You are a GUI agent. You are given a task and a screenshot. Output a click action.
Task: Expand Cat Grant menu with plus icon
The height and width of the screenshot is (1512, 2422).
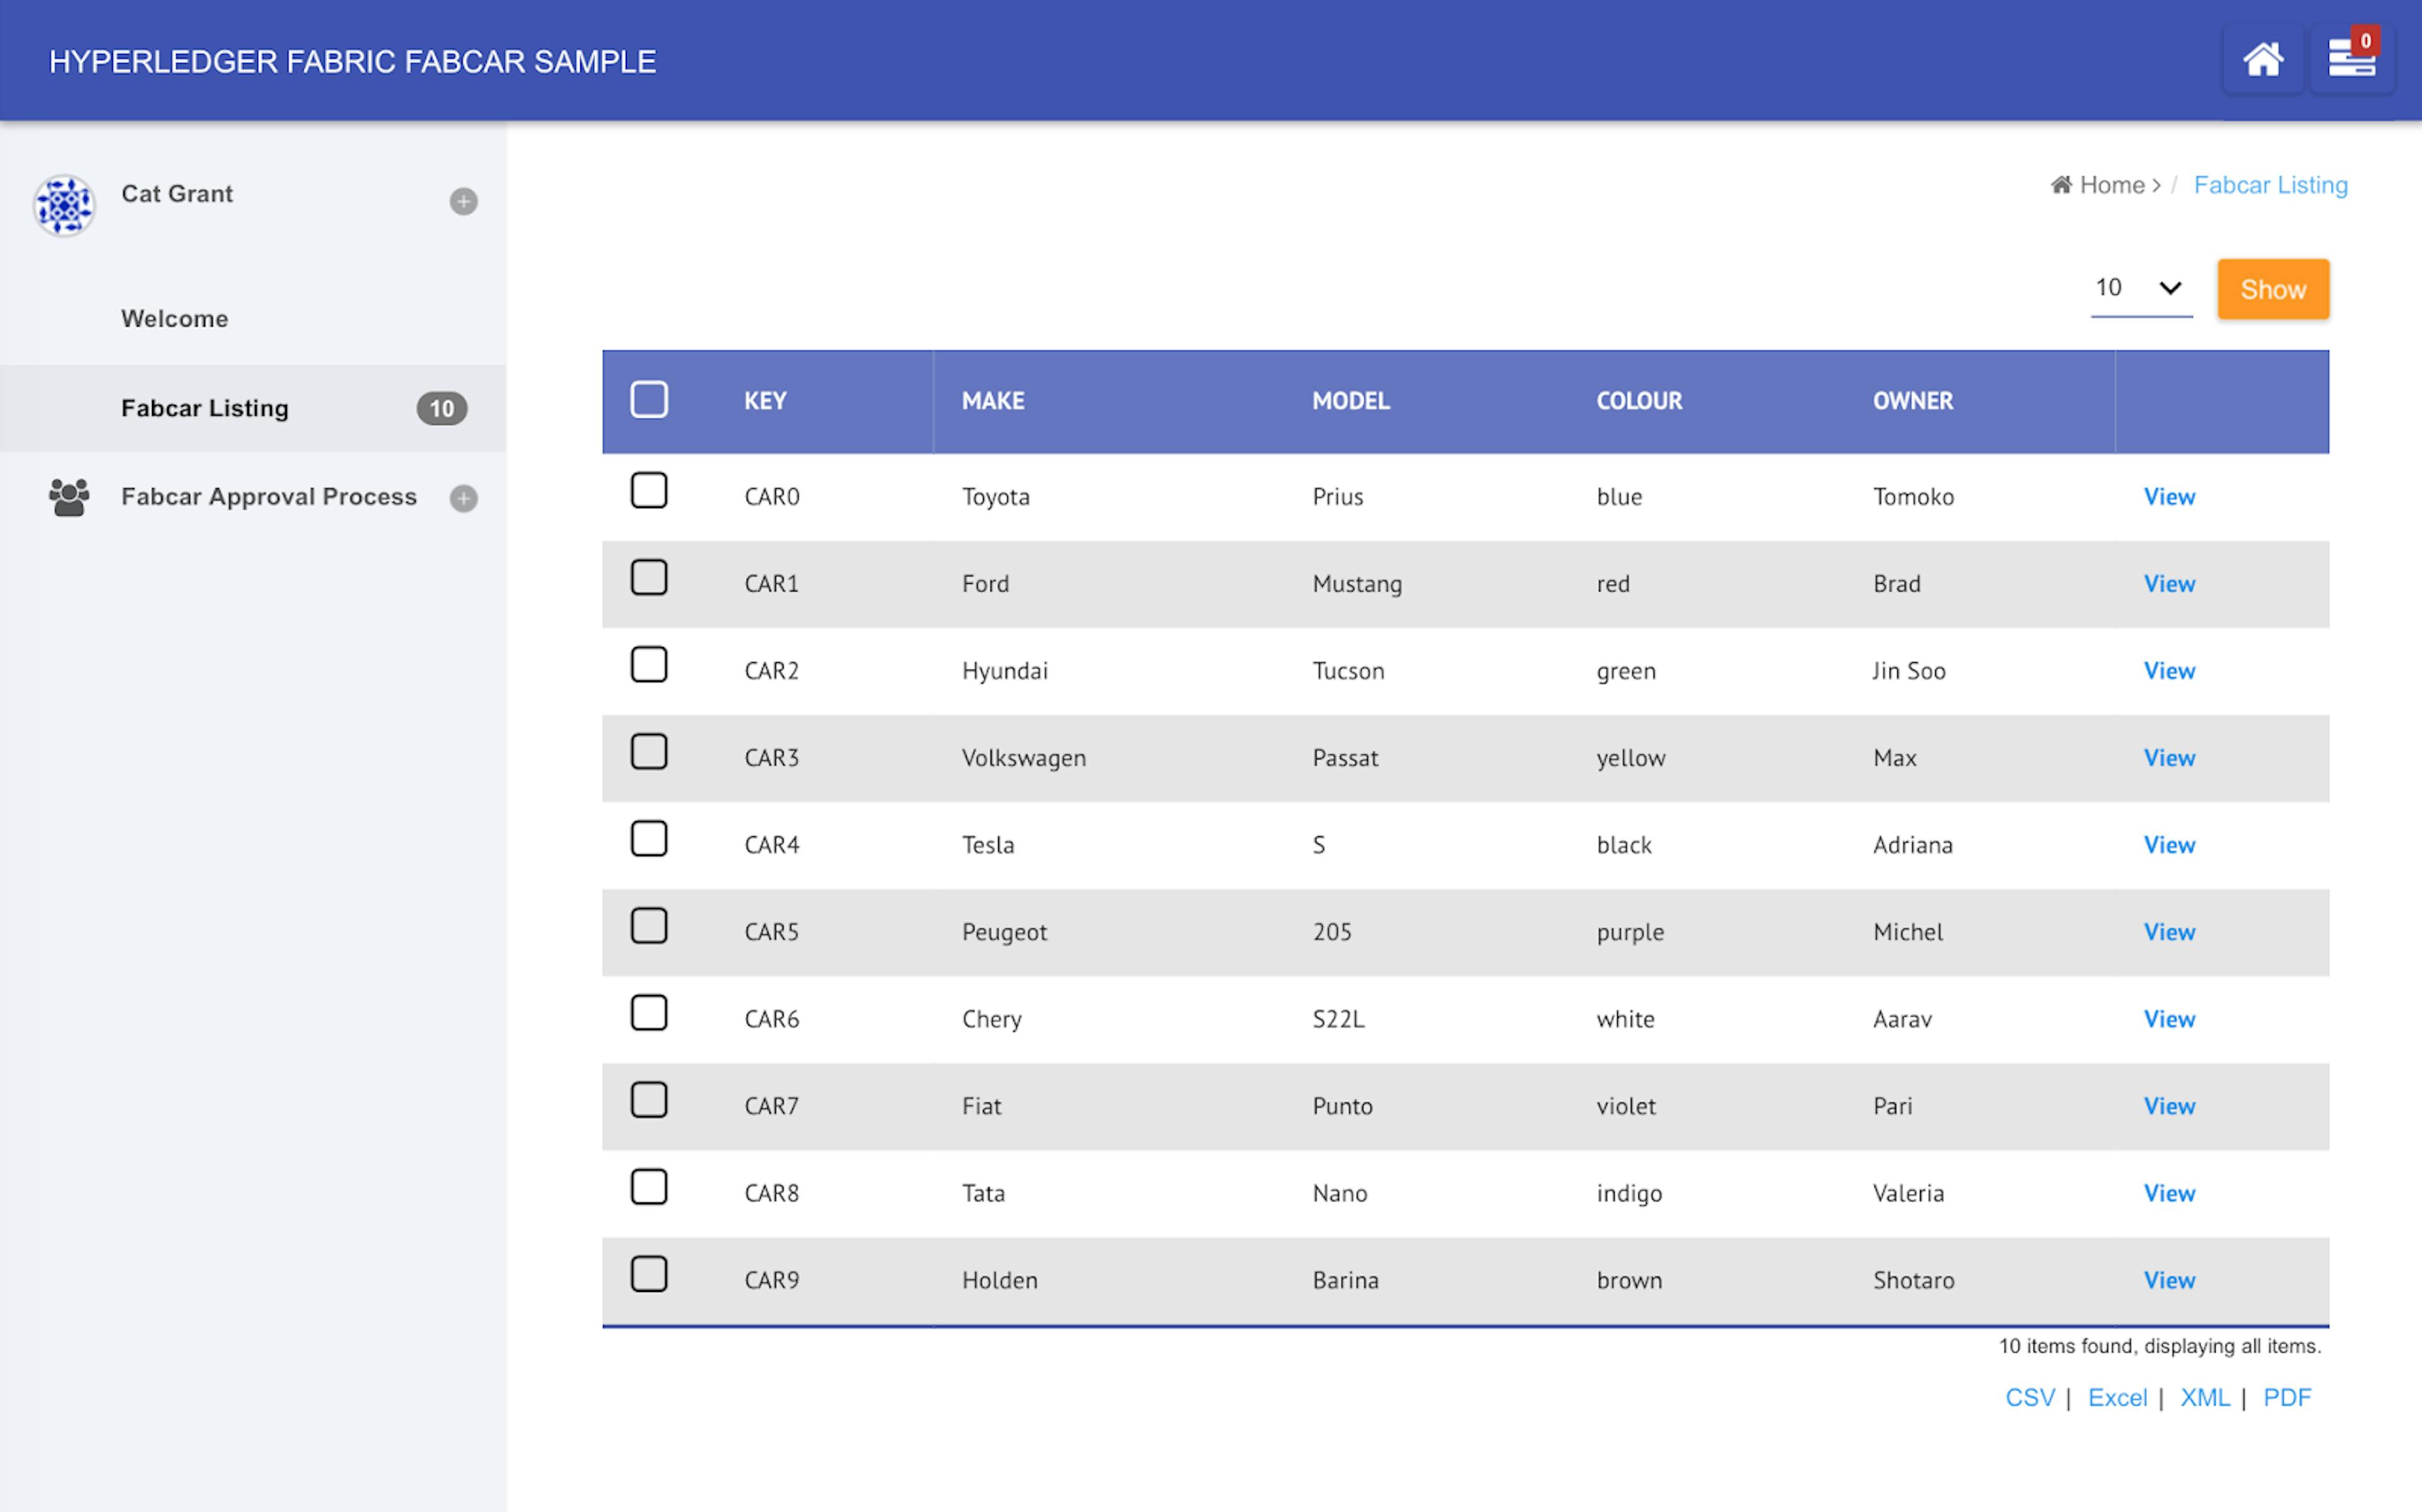(463, 202)
